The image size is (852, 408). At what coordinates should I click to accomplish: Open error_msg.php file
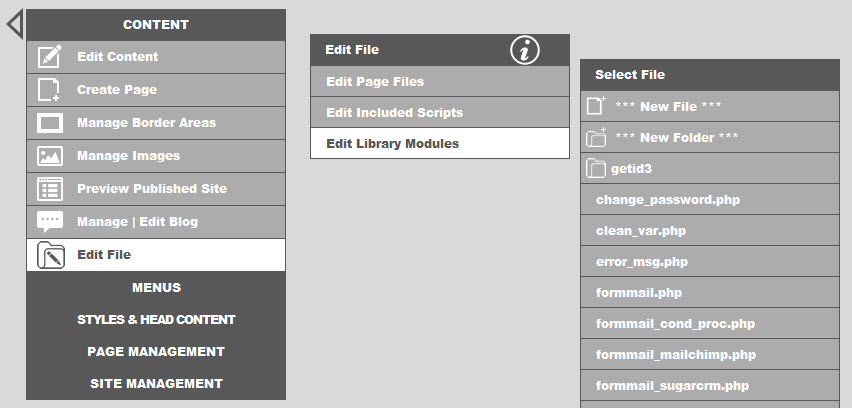point(710,261)
